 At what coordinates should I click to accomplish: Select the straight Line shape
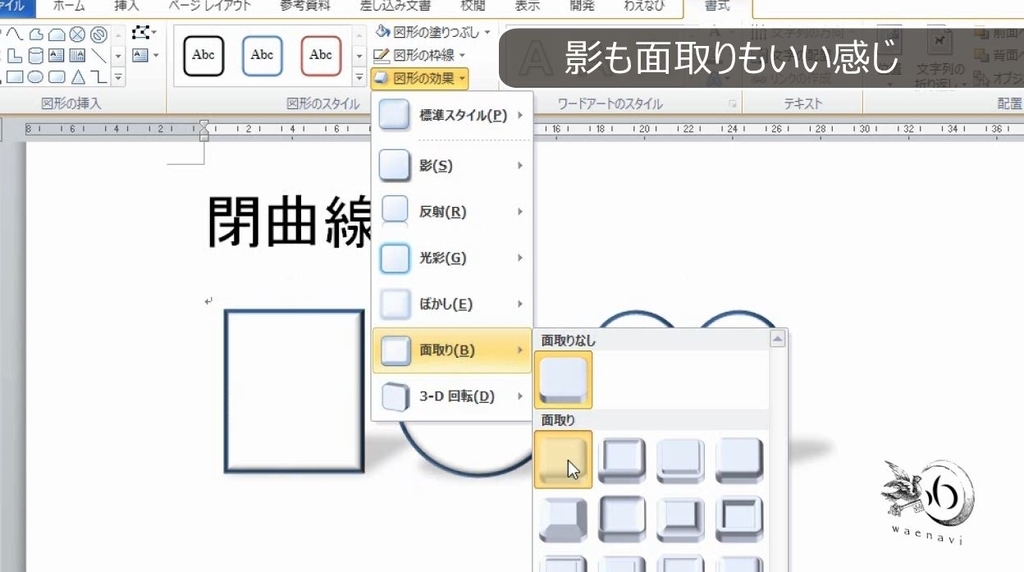pos(99,56)
